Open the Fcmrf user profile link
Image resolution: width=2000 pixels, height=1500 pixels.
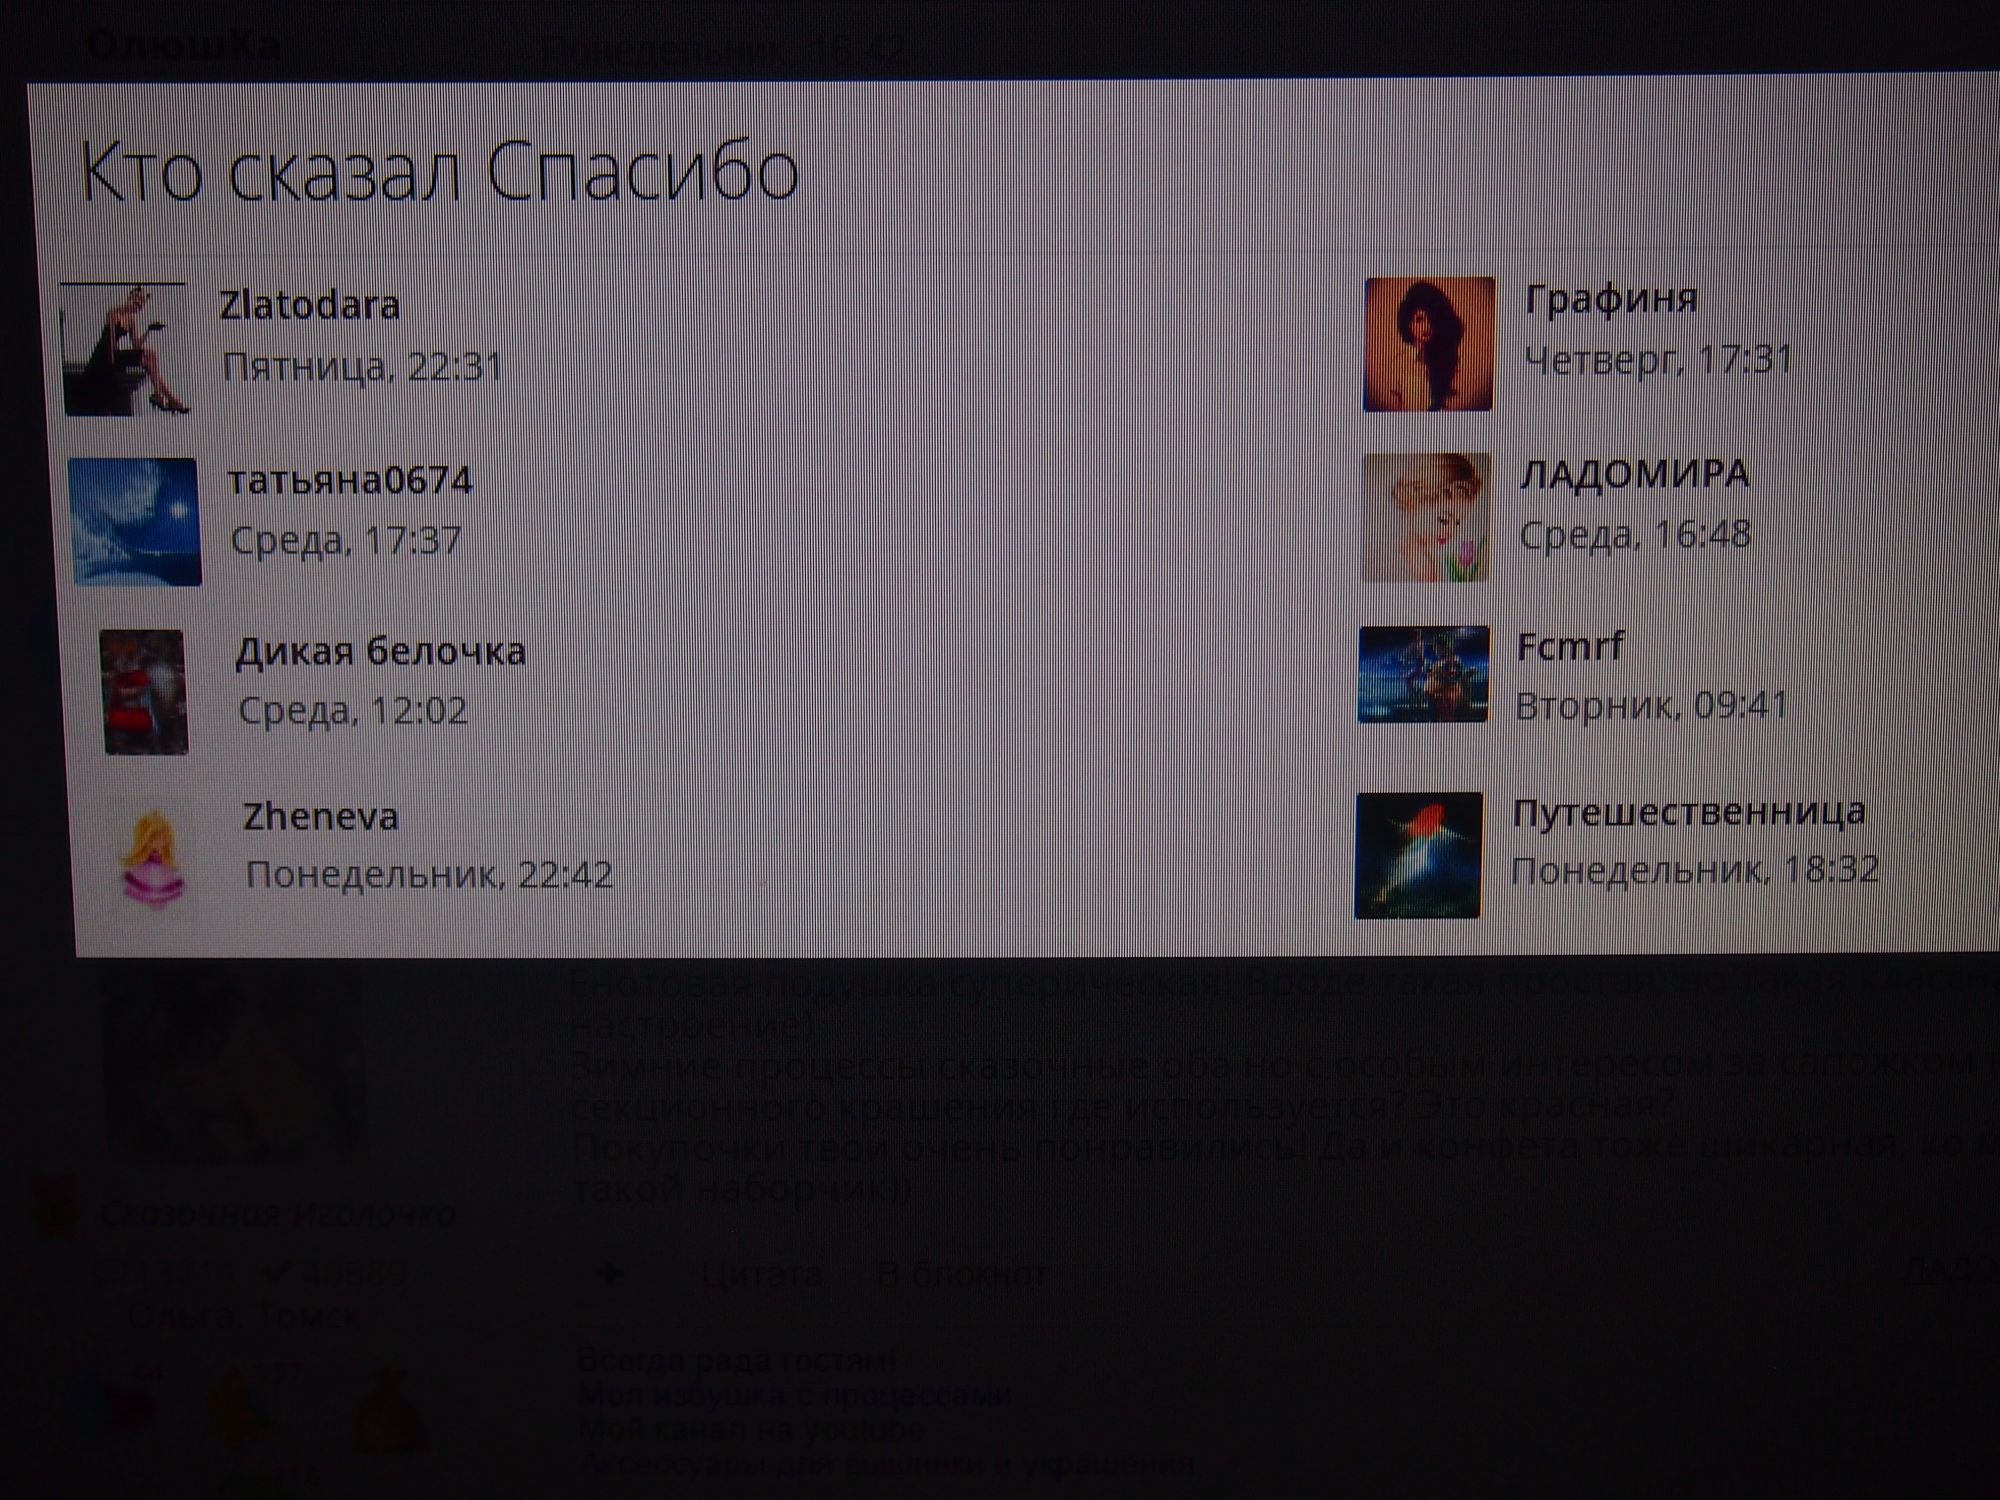pos(1570,646)
